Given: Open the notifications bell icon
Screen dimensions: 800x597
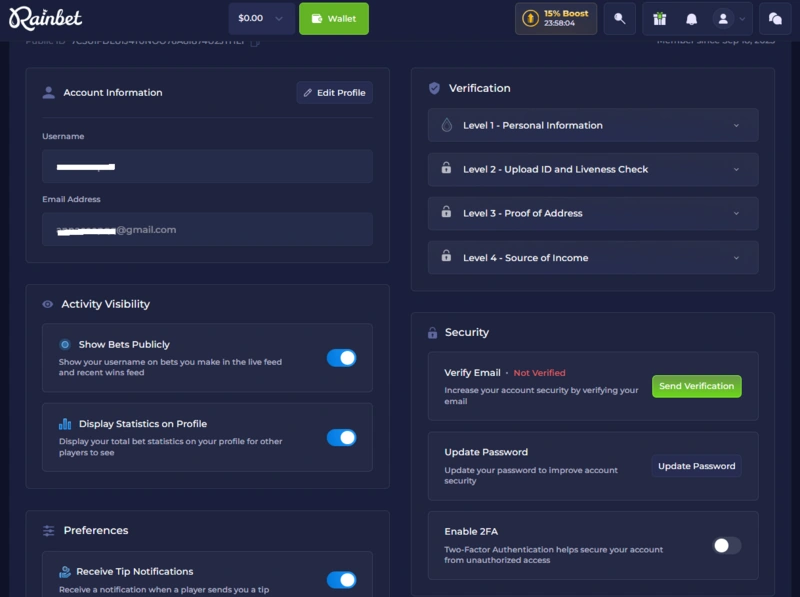Looking at the screenshot, I should [x=691, y=18].
